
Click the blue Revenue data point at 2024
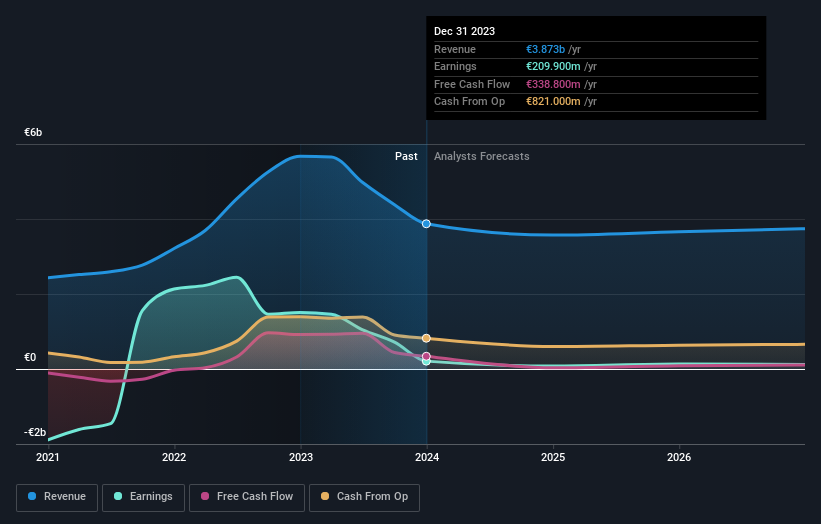426,224
